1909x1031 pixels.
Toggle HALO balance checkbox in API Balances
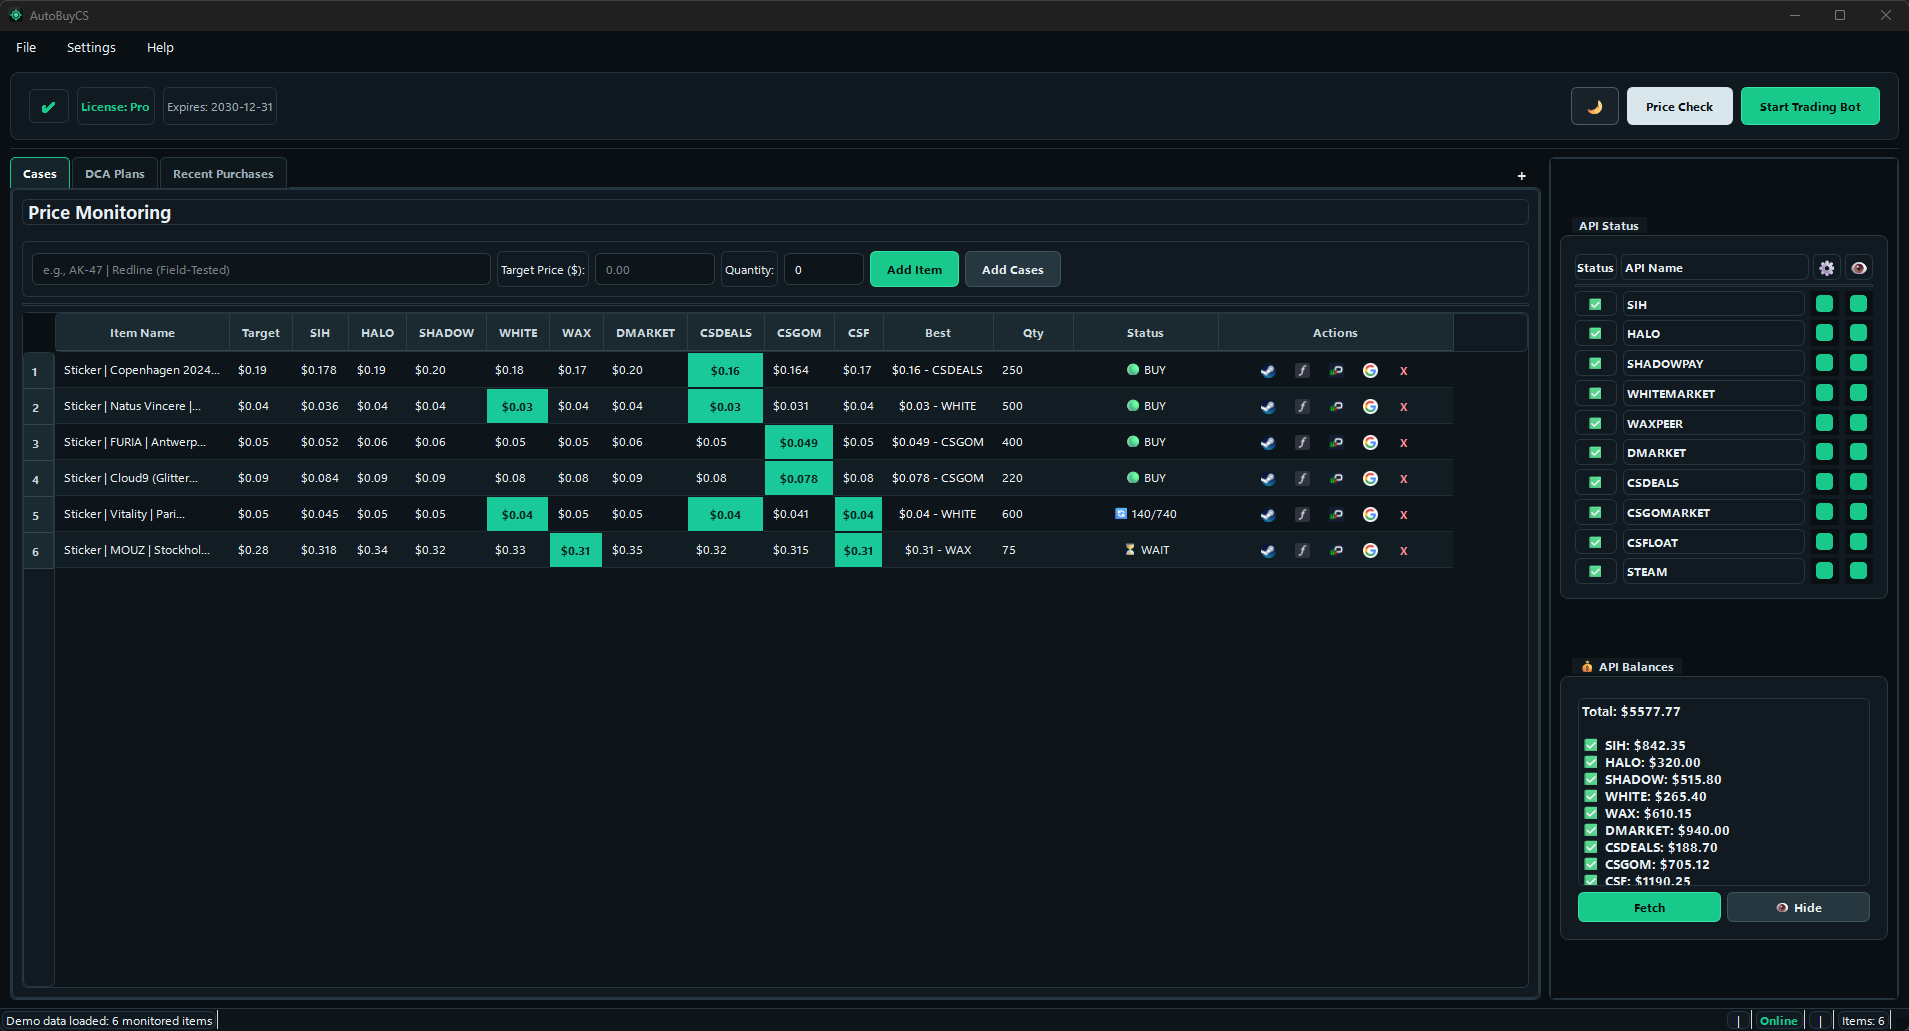point(1591,762)
